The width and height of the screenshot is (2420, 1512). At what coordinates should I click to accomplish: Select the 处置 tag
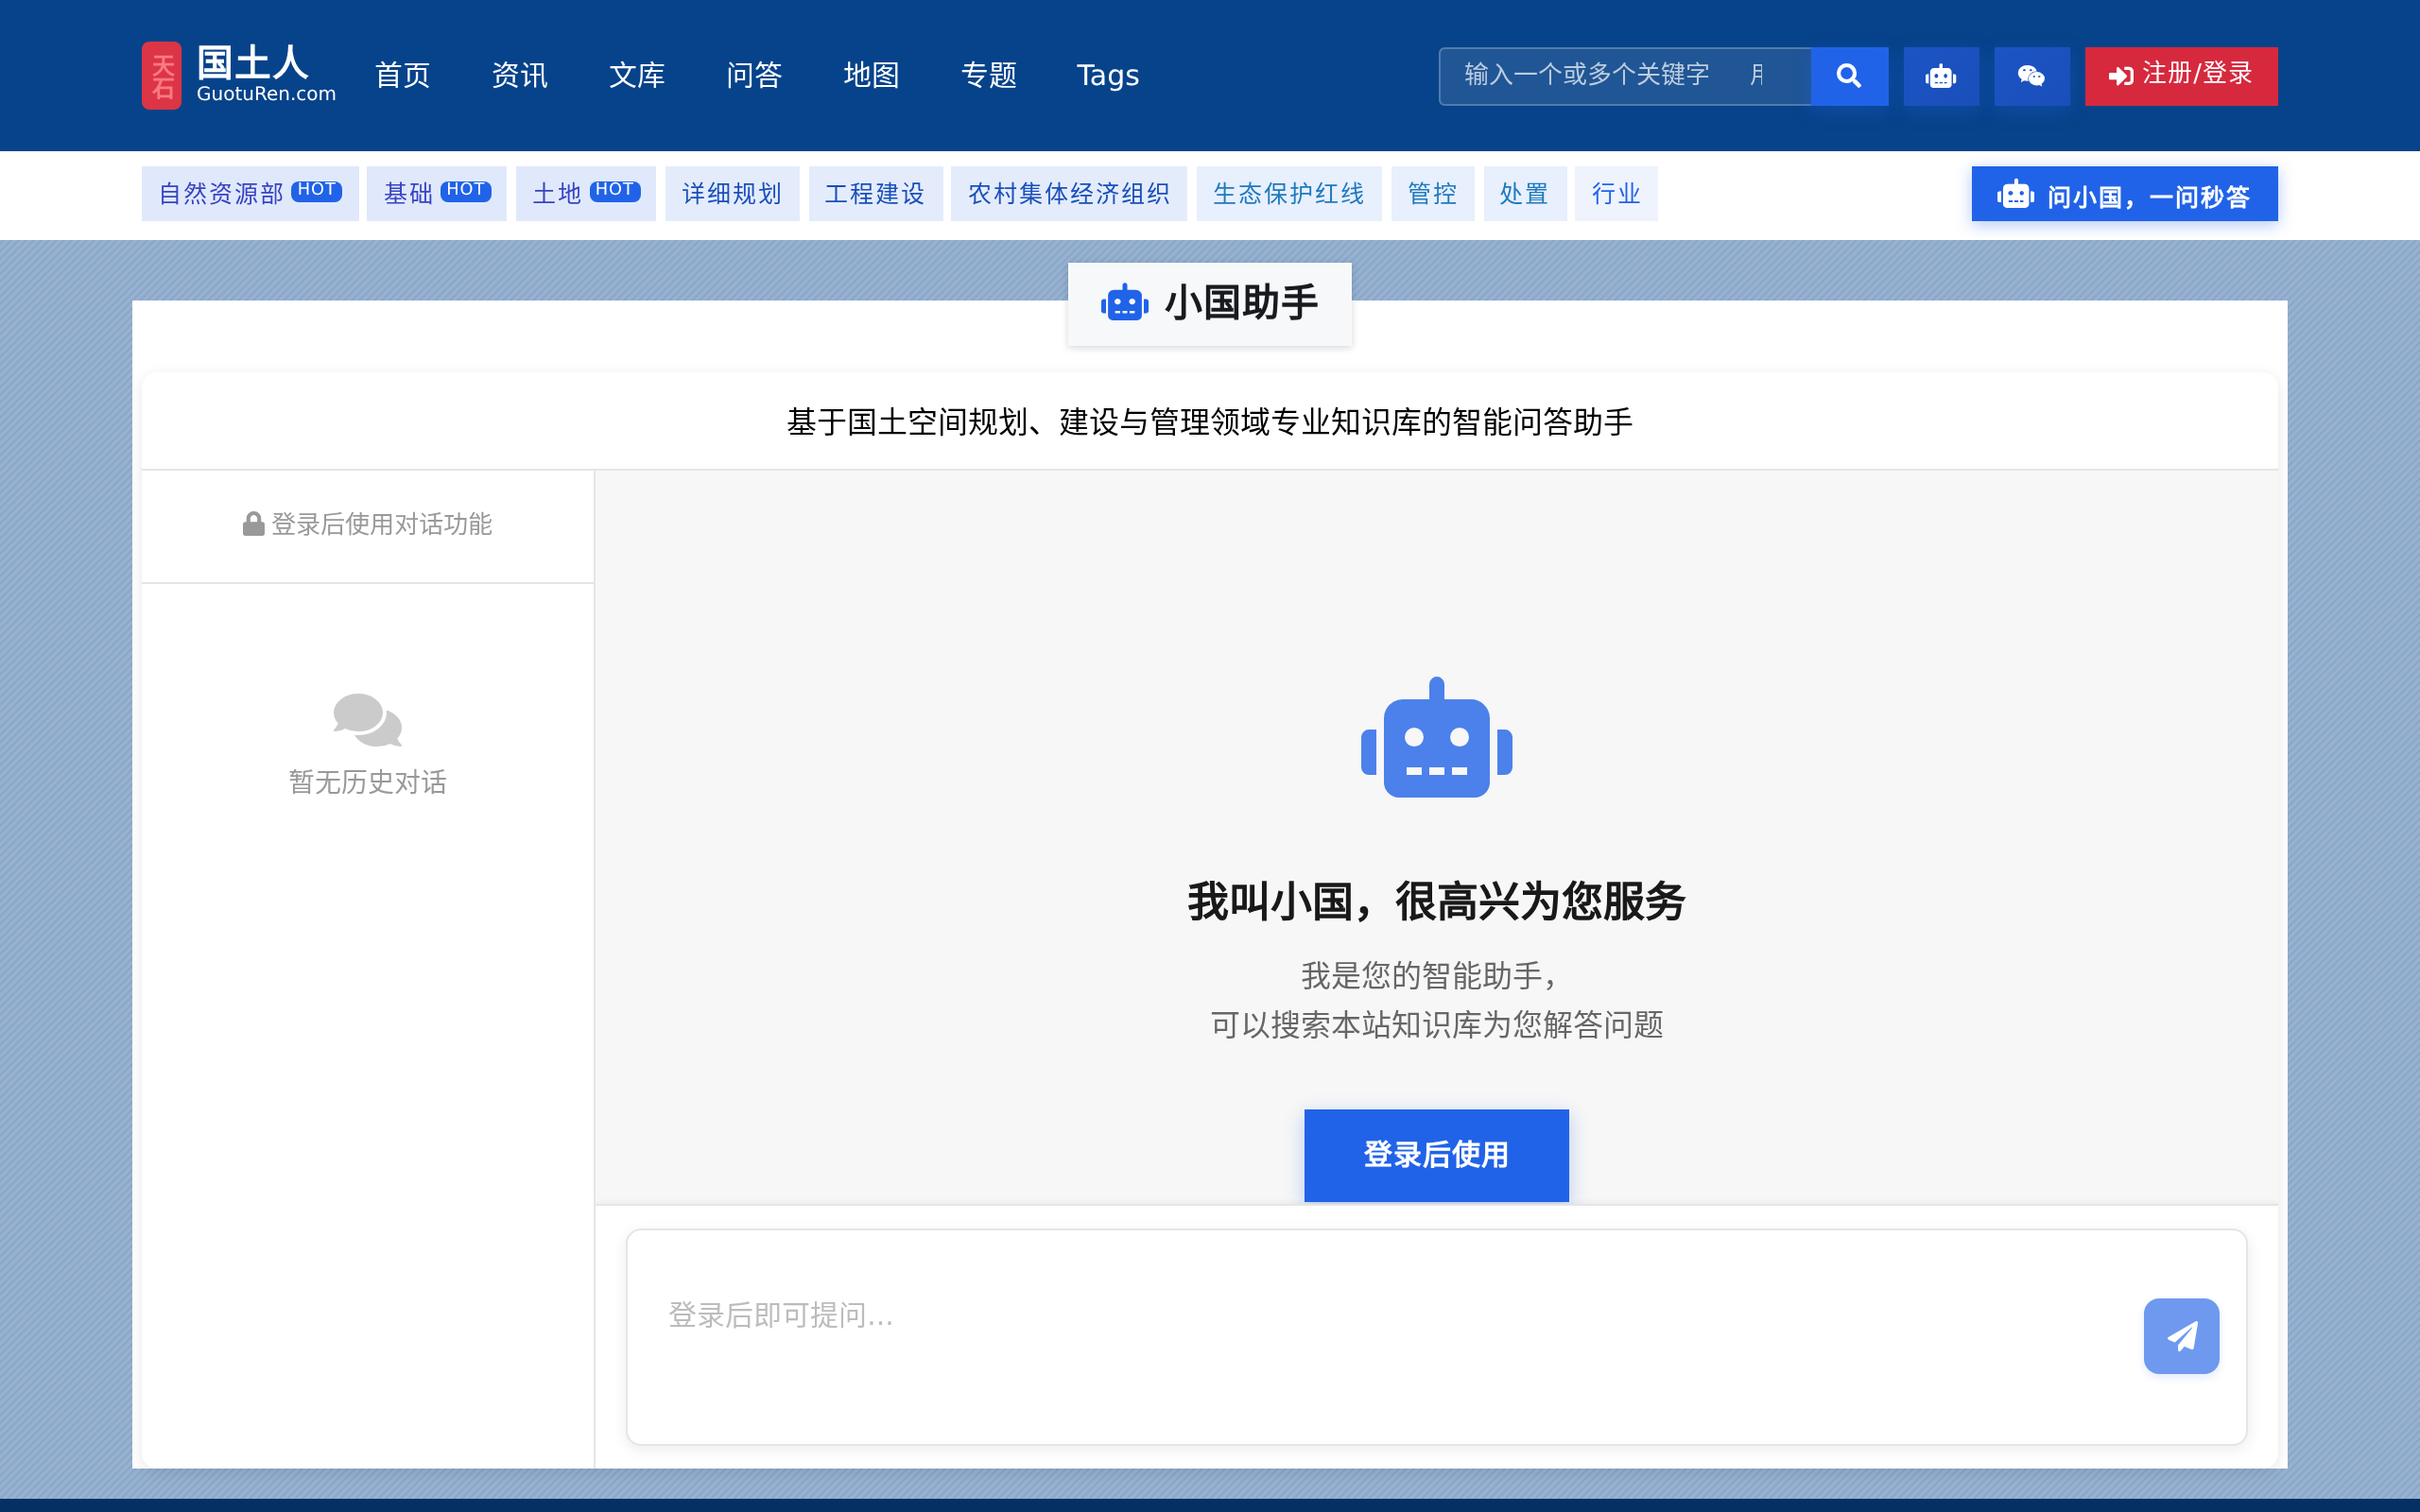(x=1524, y=194)
